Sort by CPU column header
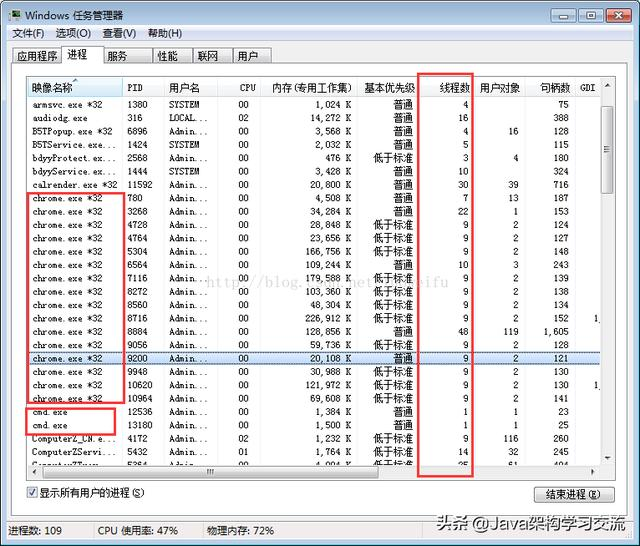 (x=238, y=87)
